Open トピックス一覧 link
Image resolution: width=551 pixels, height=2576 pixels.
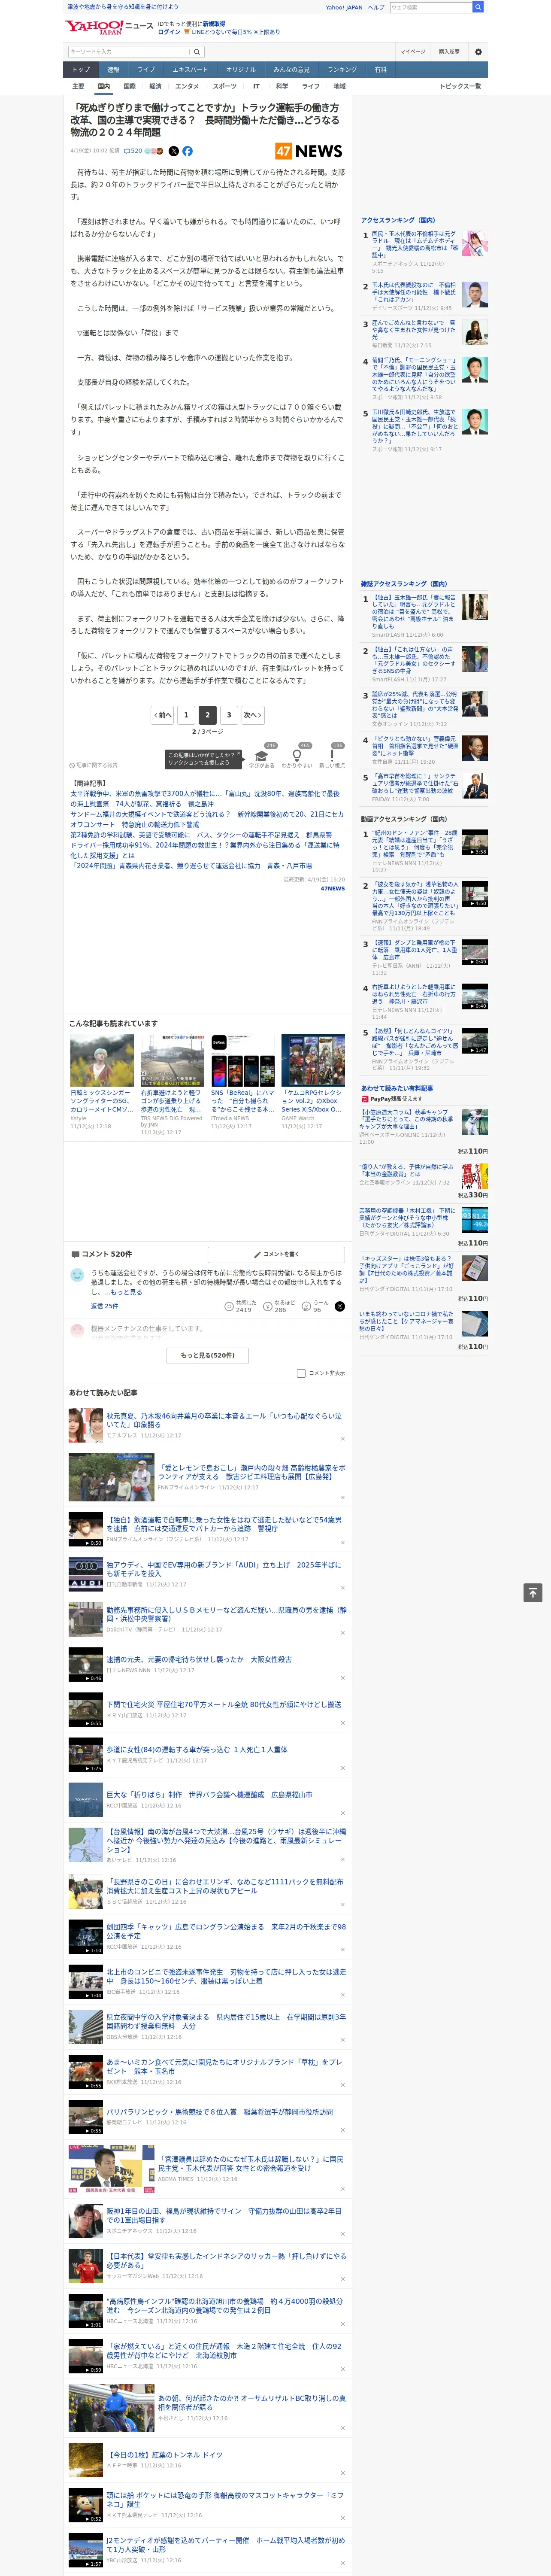pos(460,86)
